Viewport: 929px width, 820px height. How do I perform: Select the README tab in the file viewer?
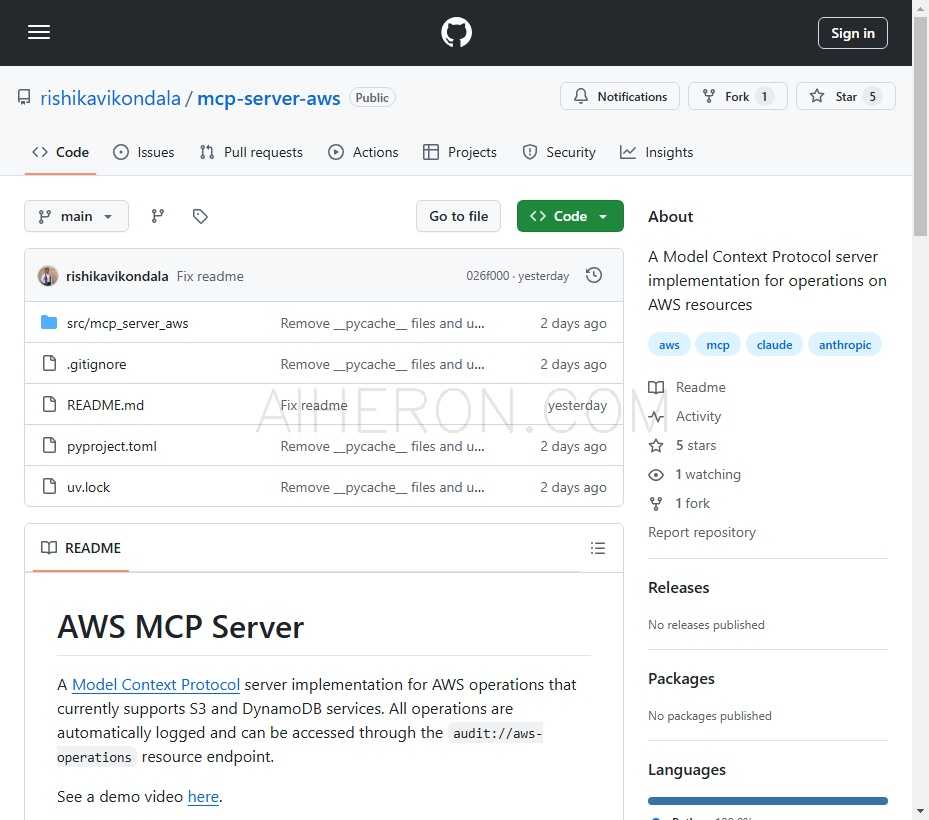click(81, 548)
